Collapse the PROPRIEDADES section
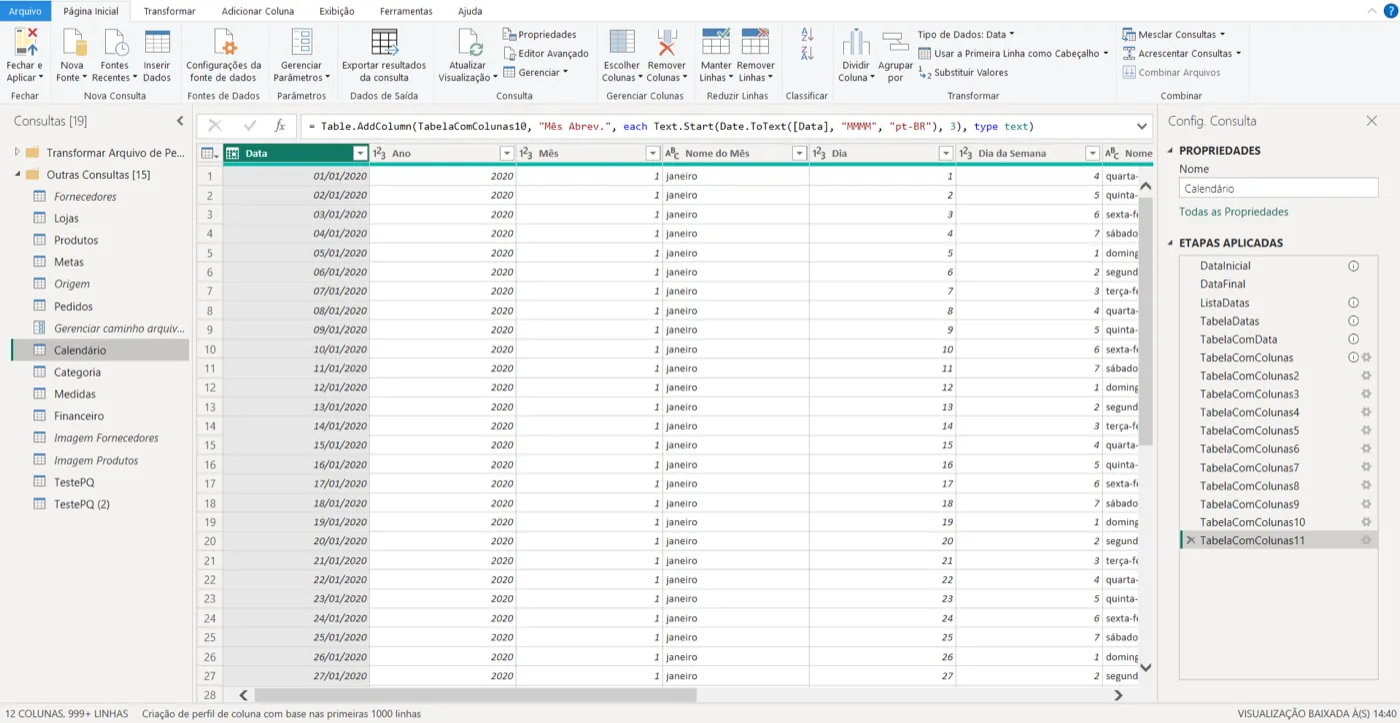Screen dimensions: 1400x723 click(x=1170, y=151)
